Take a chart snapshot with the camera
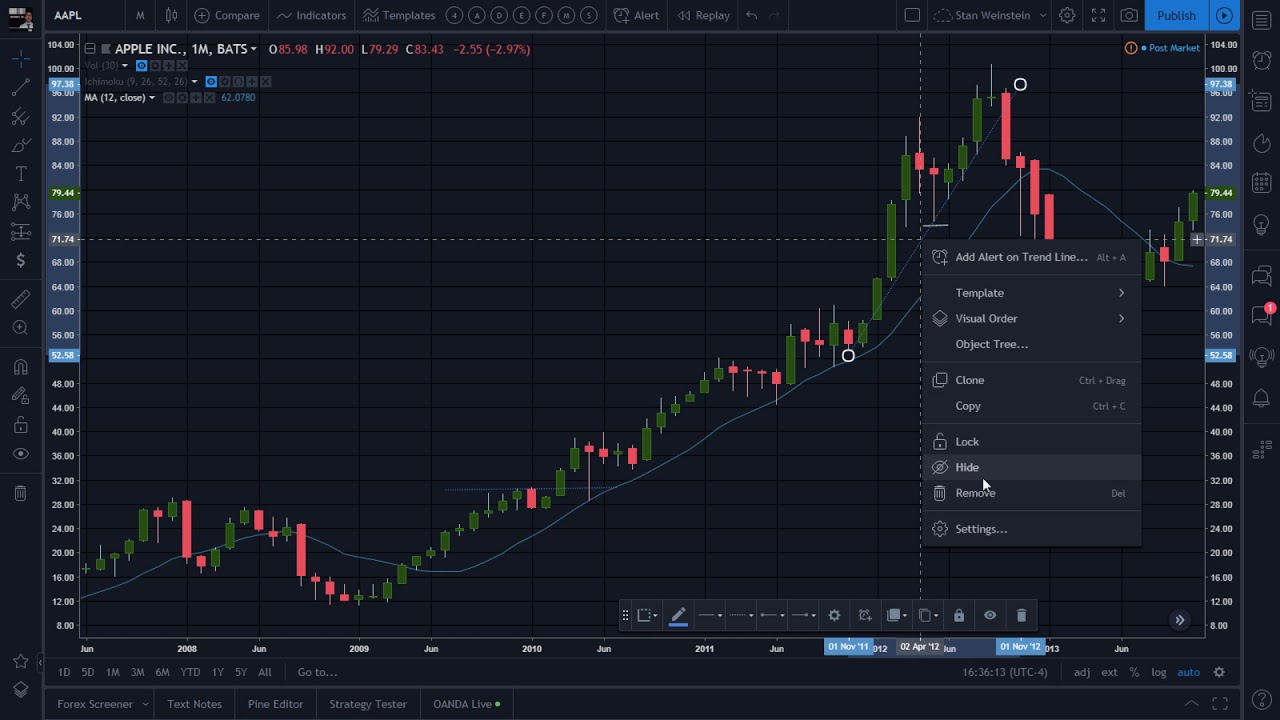Screen dimensions: 1280x720 [1129, 15]
